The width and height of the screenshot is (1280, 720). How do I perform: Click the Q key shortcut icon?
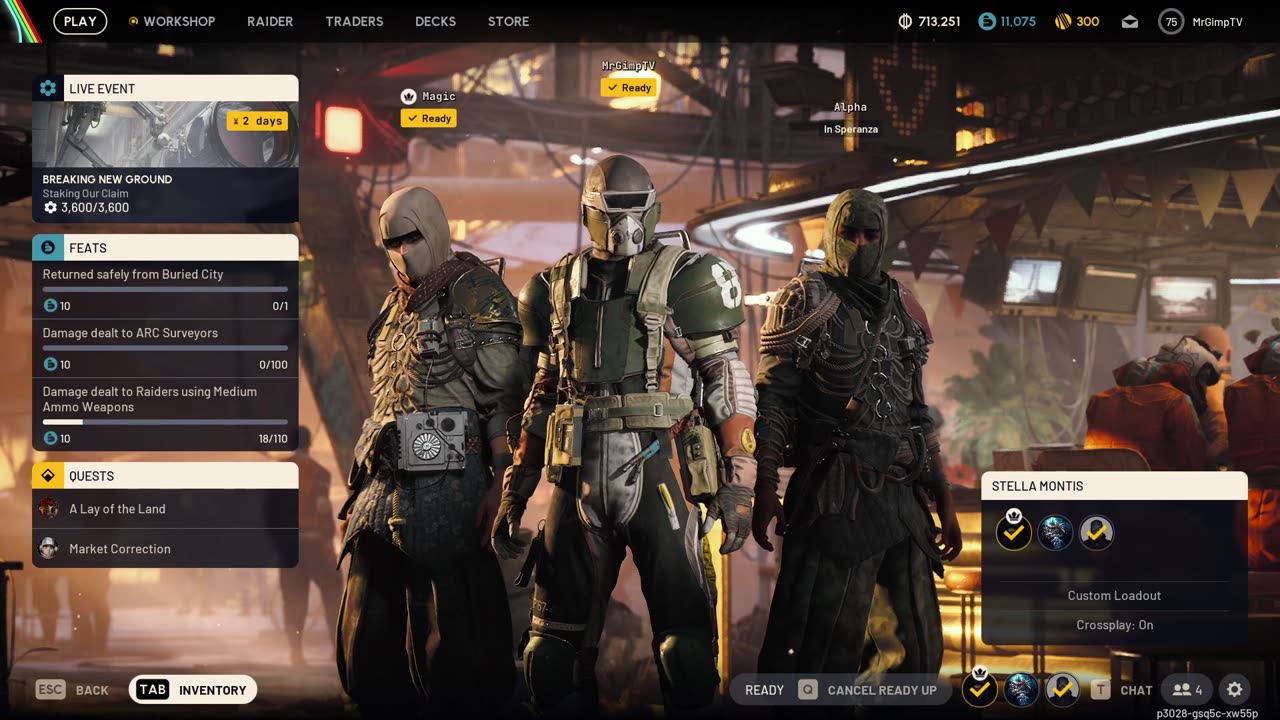click(x=808, y=690)
